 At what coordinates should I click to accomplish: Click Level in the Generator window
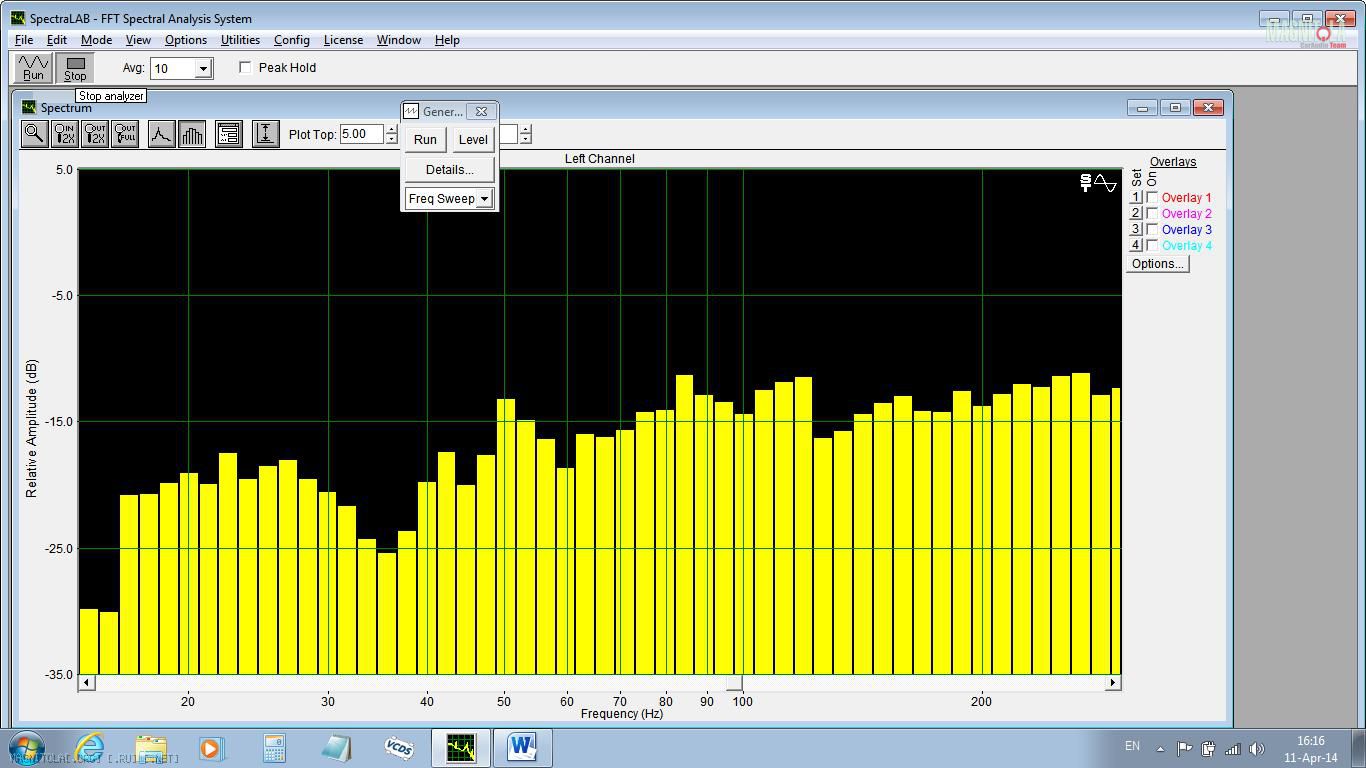pyautogui.click(x=473, y=139)
